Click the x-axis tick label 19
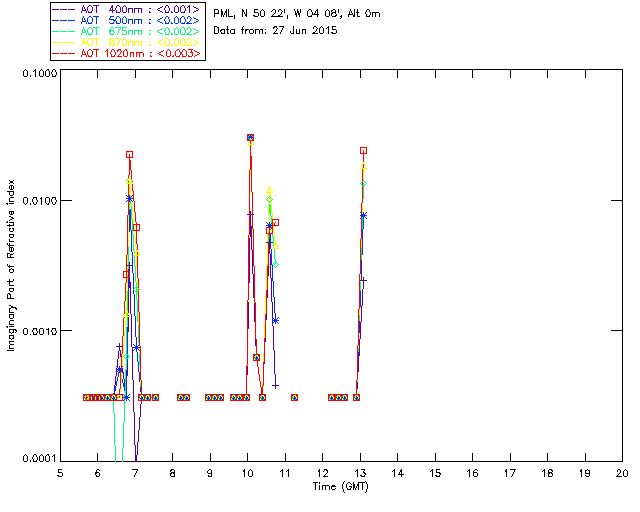The width and height of the screenshot is (640, 512). coord(585,473)
